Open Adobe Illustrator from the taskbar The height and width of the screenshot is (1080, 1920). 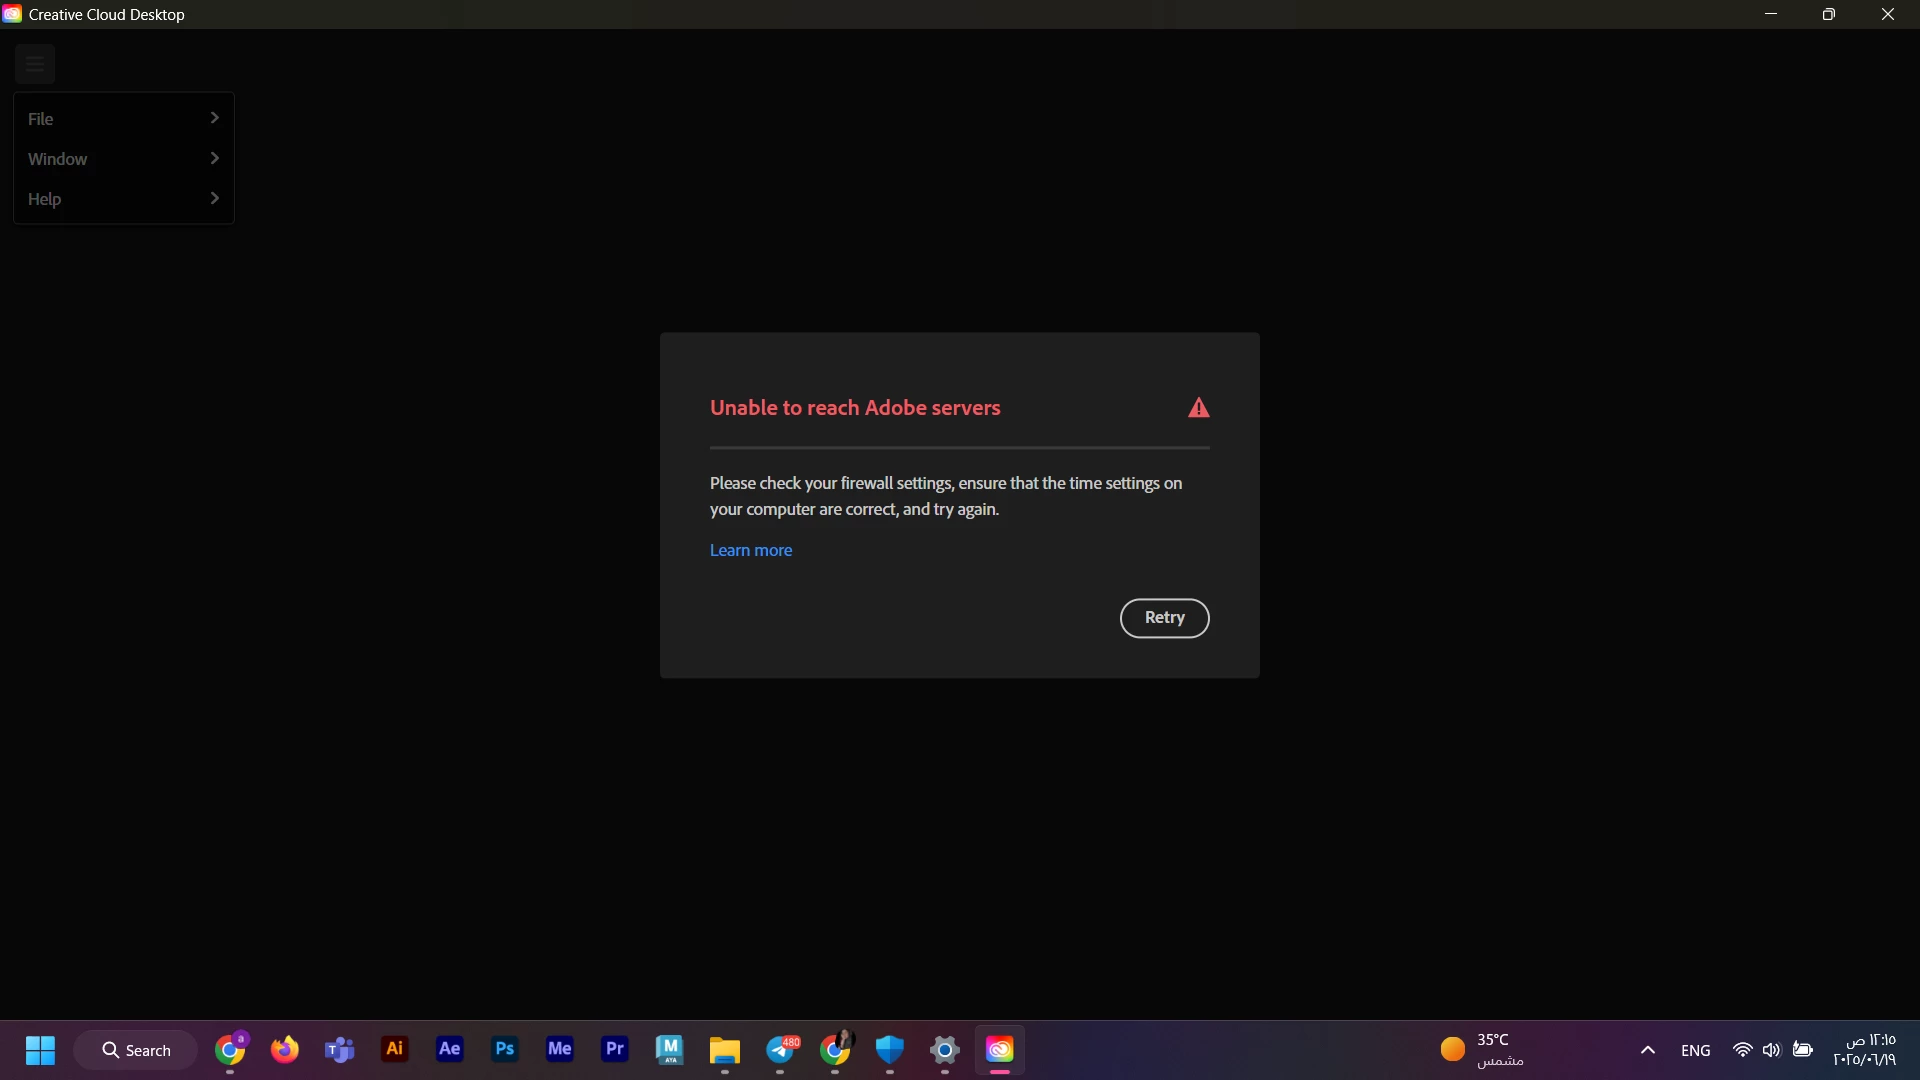click(x=395, y=1049)
